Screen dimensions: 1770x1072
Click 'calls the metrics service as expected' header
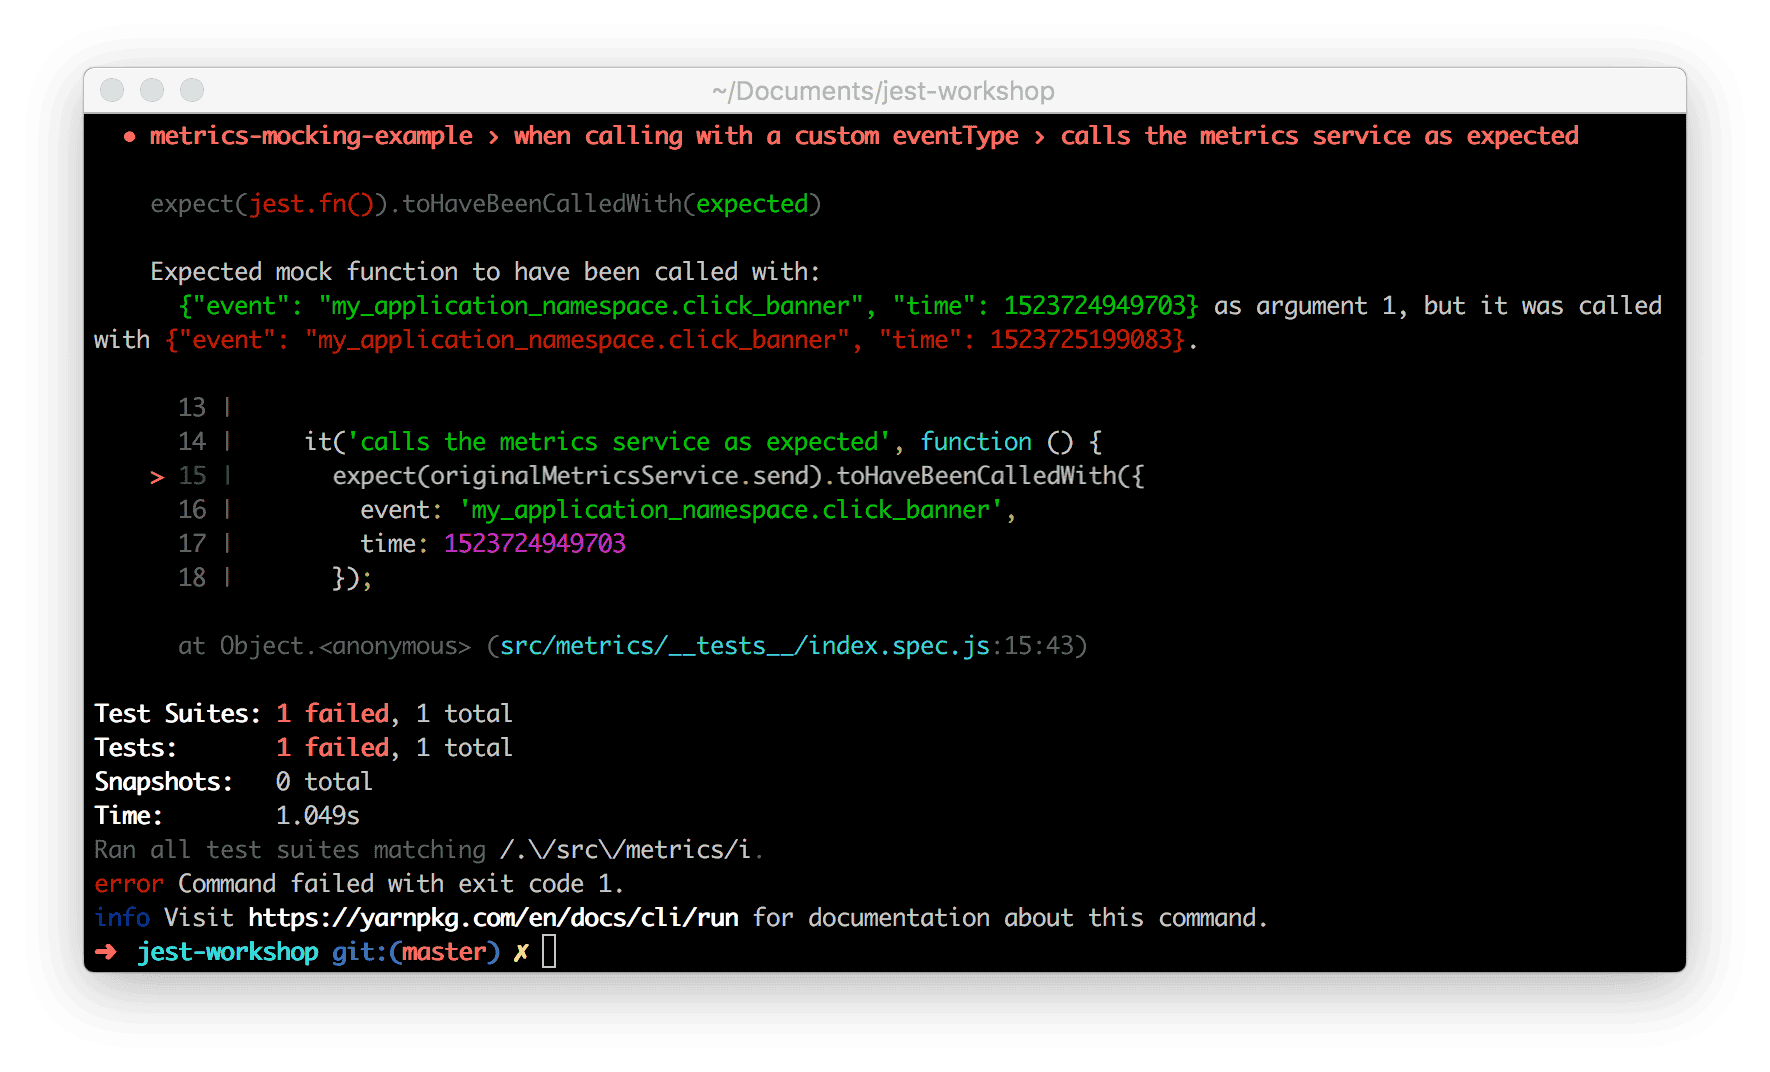[1319, 136]
